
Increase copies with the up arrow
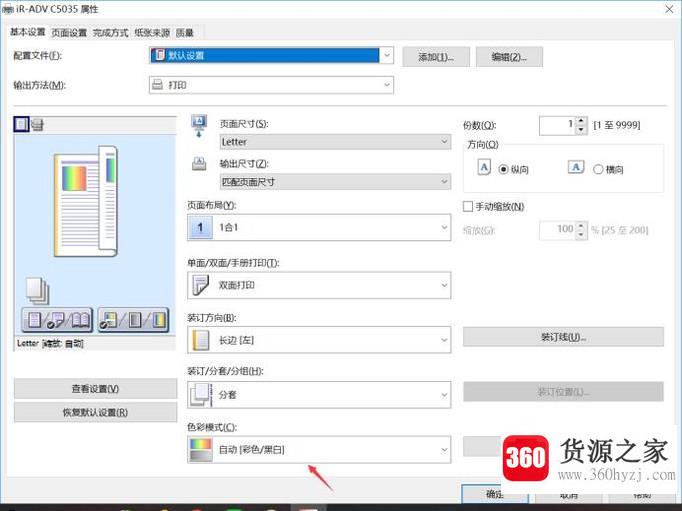582,121
